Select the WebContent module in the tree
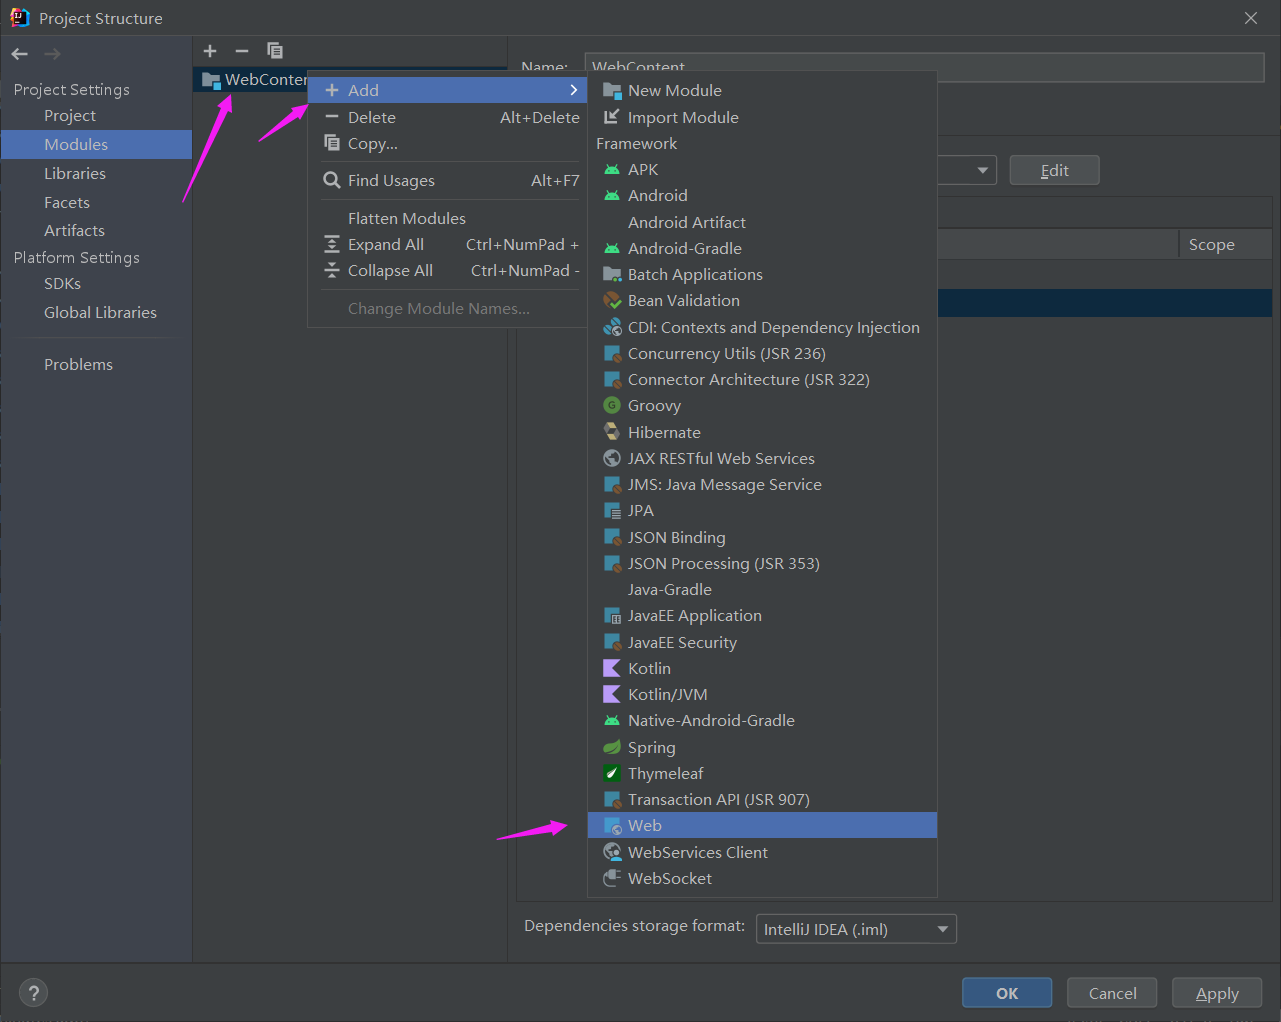 click(x=255, y=80)
